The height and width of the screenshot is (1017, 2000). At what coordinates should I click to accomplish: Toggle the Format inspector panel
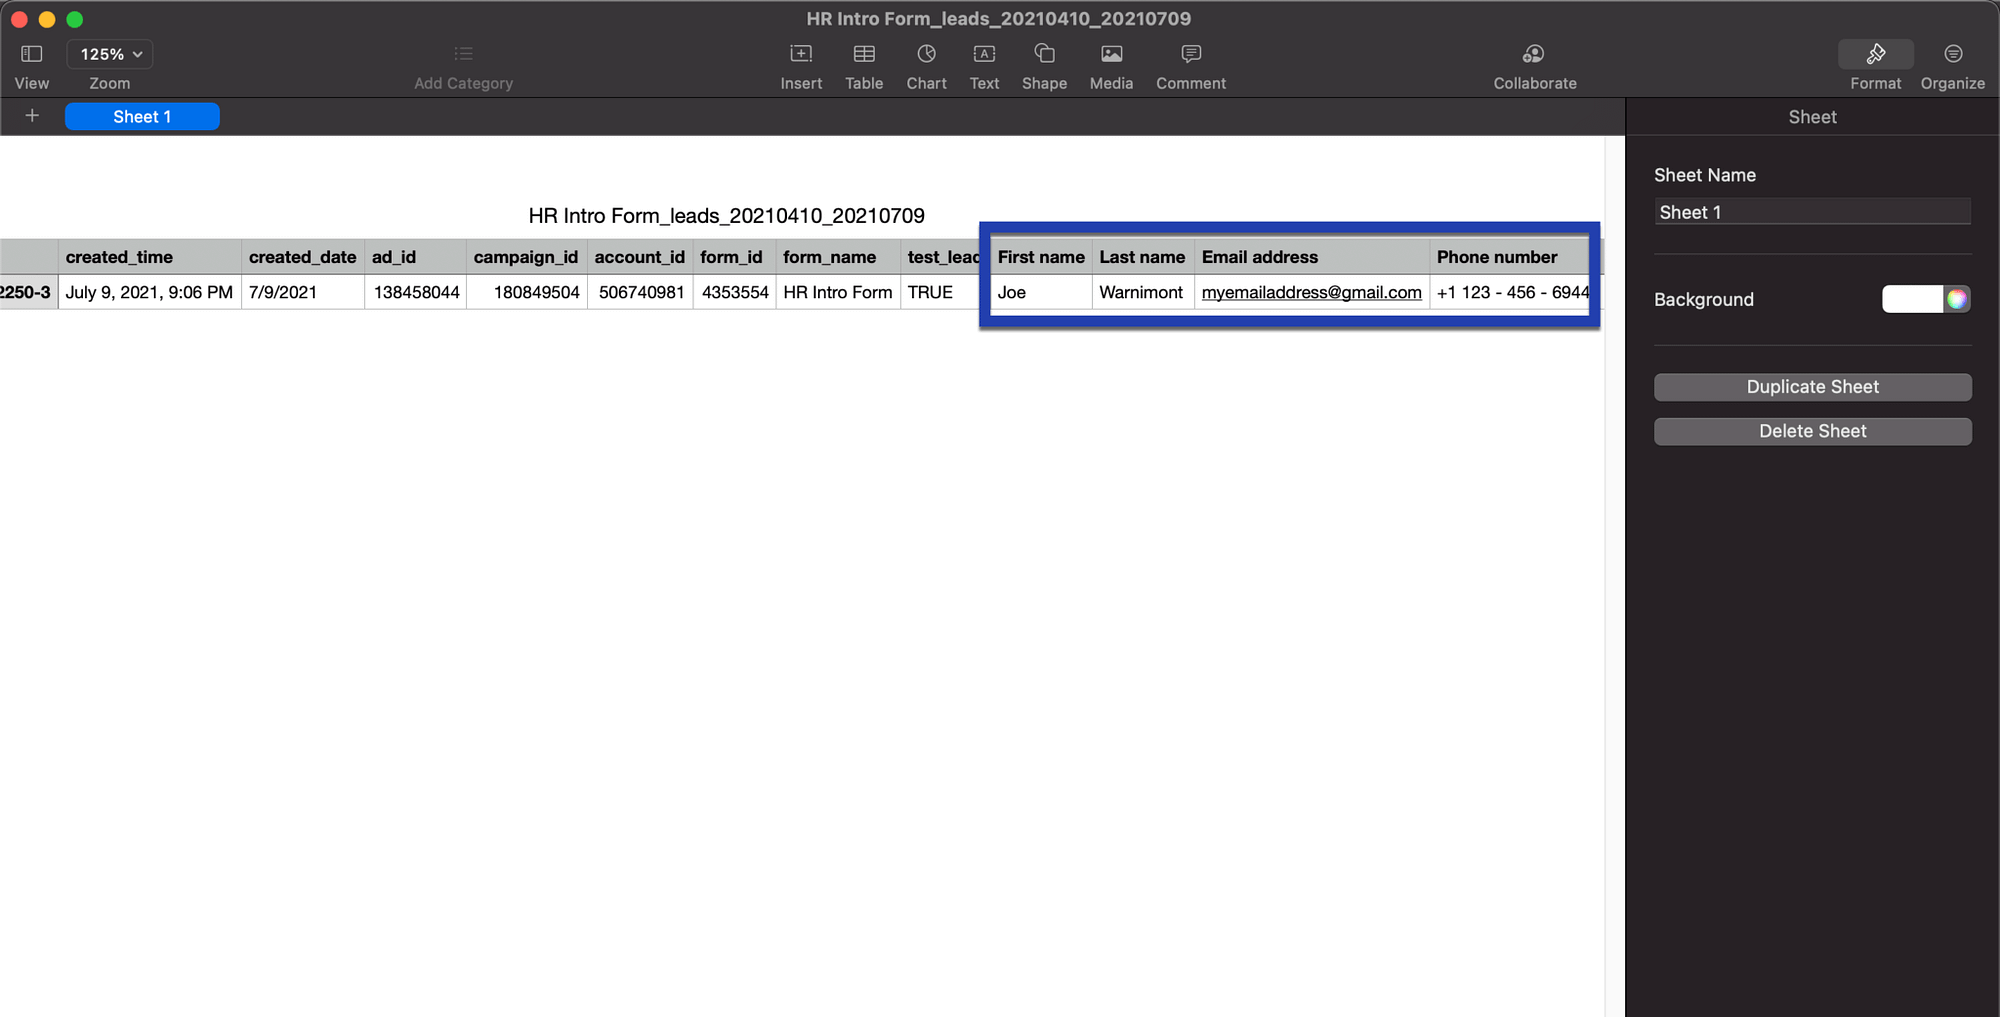pos(1875,55)
